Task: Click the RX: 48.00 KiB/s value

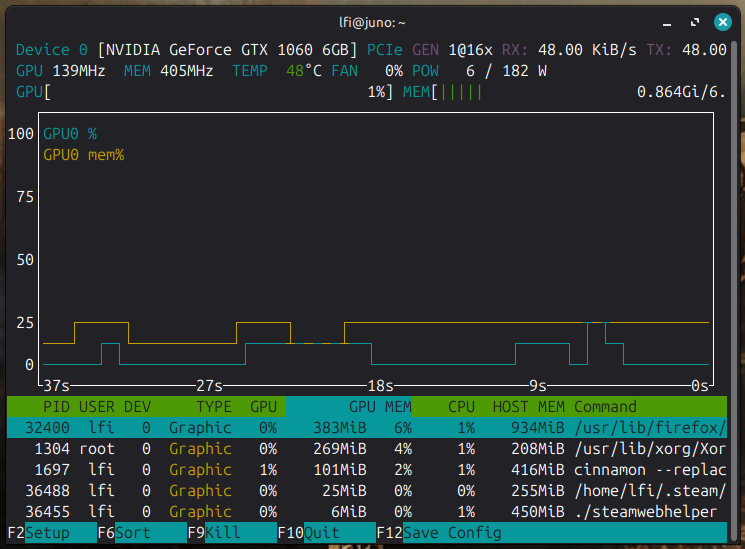Action: click(569, 49)
